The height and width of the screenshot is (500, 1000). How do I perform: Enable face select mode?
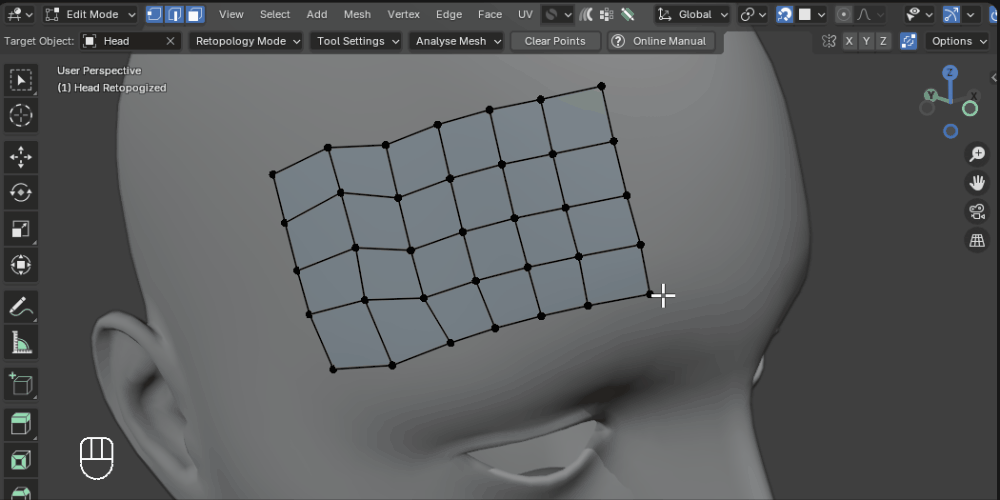195,14
